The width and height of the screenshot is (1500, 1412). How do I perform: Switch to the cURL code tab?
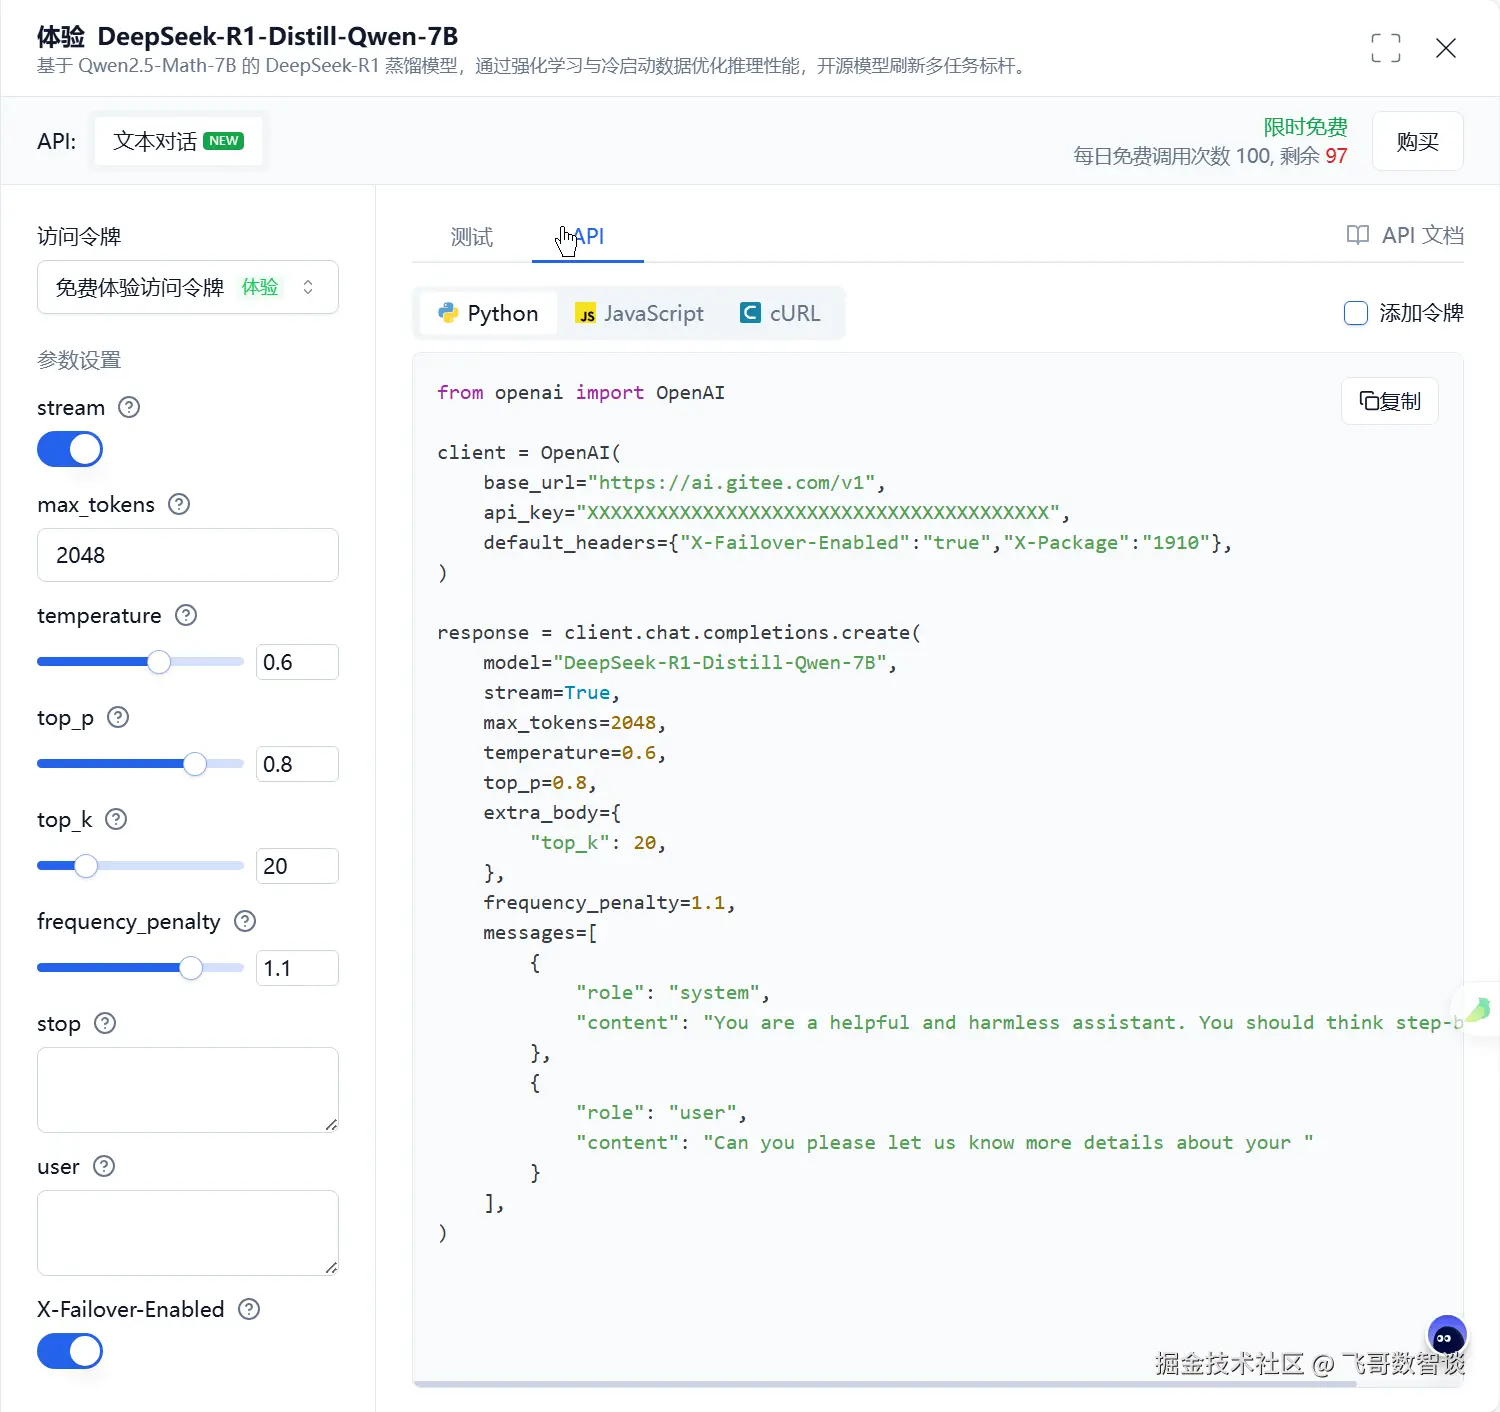click(x=781, y=313)
